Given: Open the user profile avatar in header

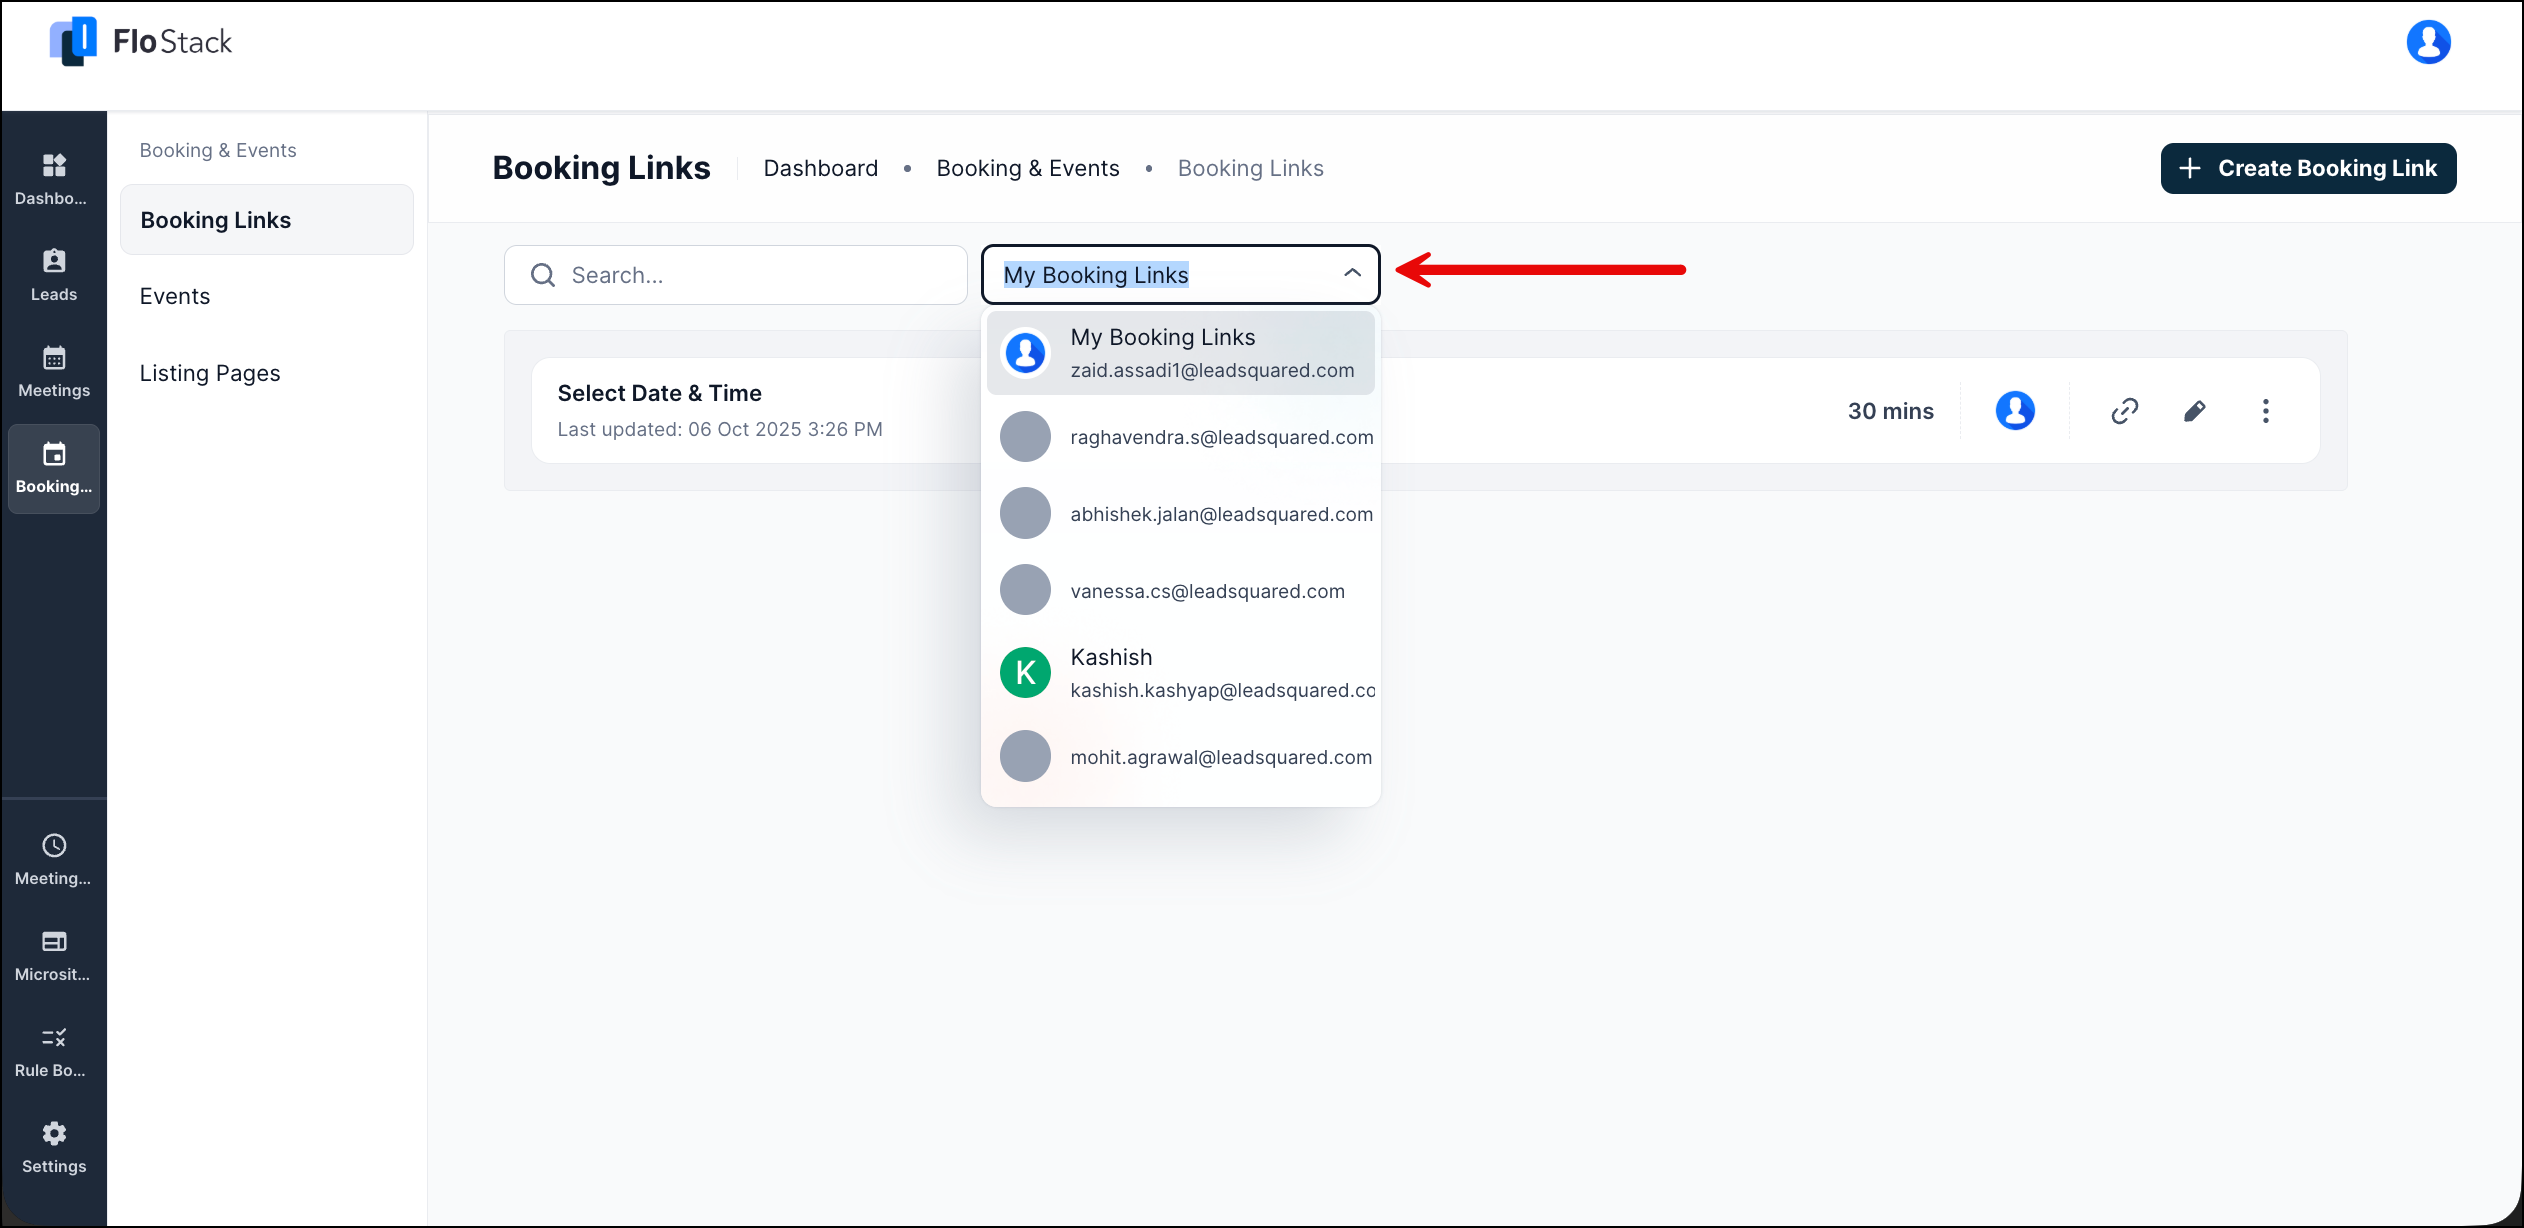Looking at the screenshot, I should point(2428,42).
